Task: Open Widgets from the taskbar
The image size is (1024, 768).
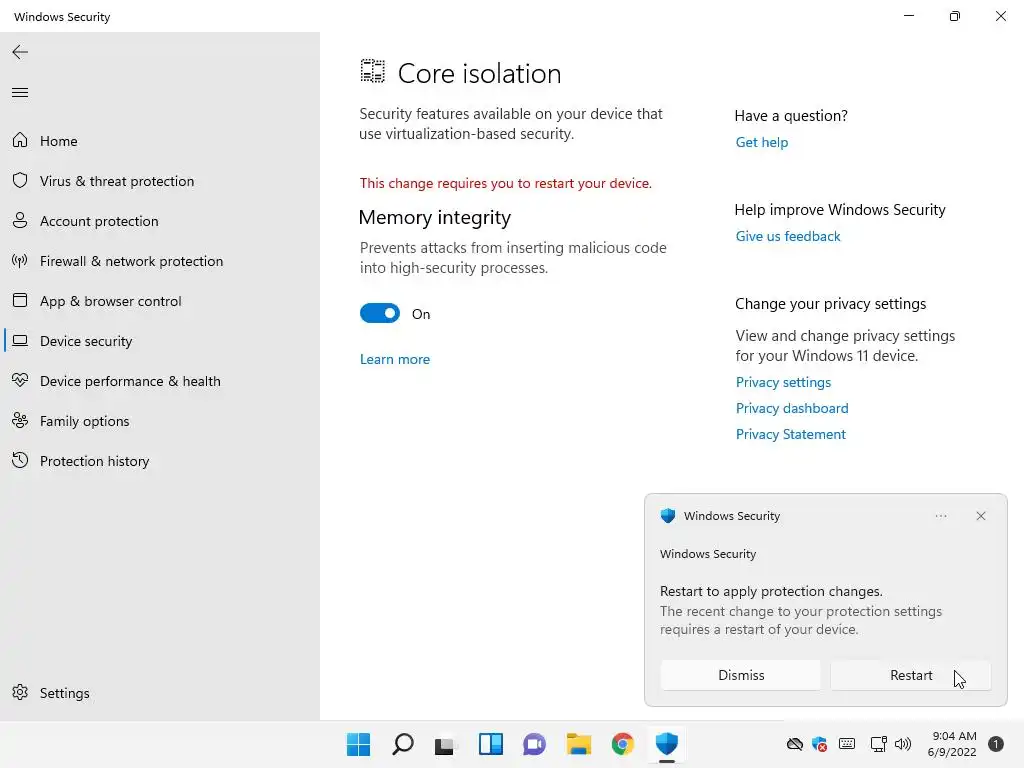Action: 490,744
